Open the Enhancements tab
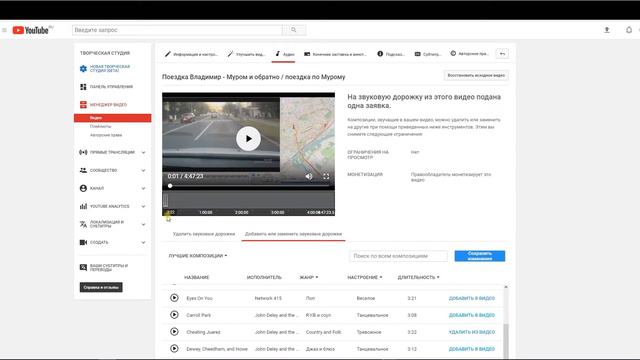The width and height of the screenshot is (640, 360). [x=247, y=54]
